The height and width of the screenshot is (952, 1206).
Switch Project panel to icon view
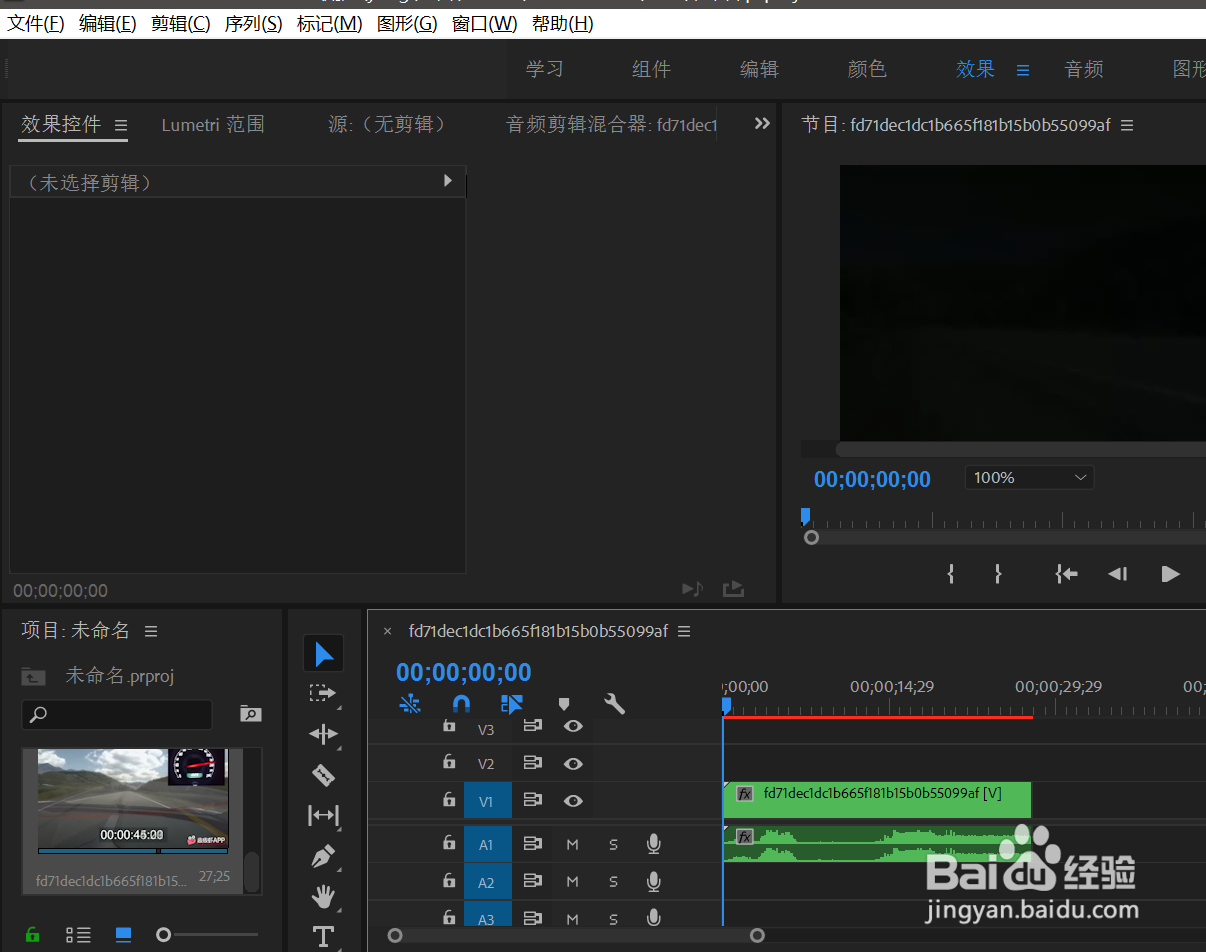[x=123, y=935]
